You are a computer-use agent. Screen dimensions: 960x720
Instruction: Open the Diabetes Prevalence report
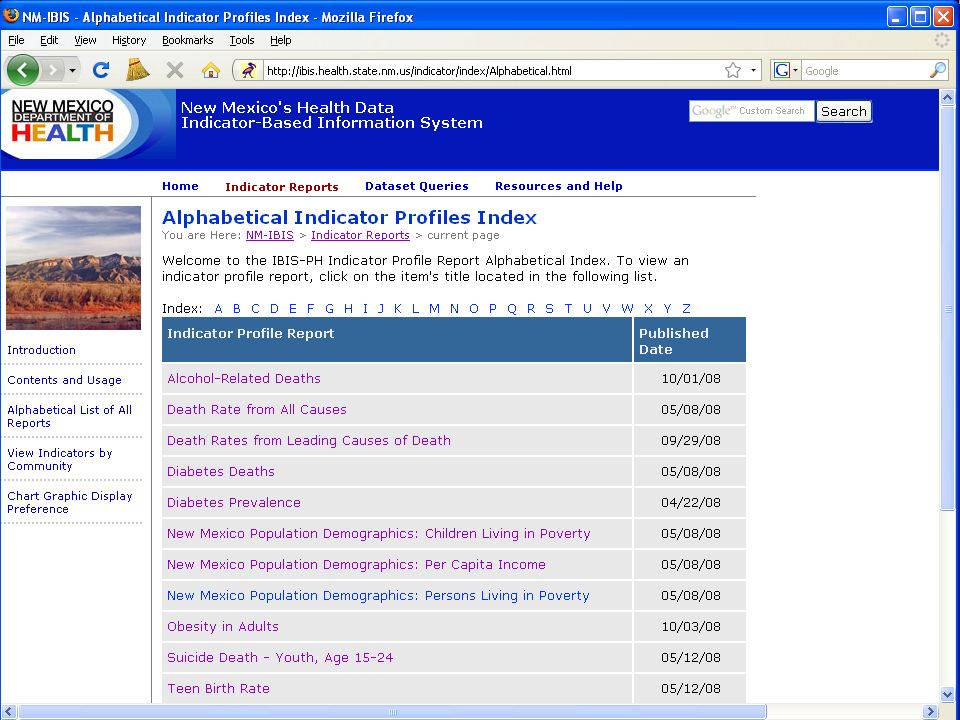(x=234, y=503)
